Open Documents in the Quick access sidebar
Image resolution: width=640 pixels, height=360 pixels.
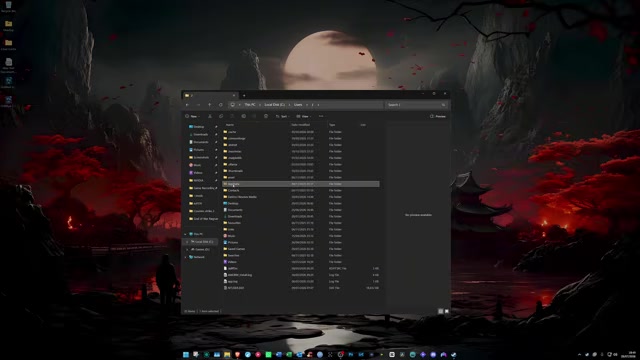point(200,142)
